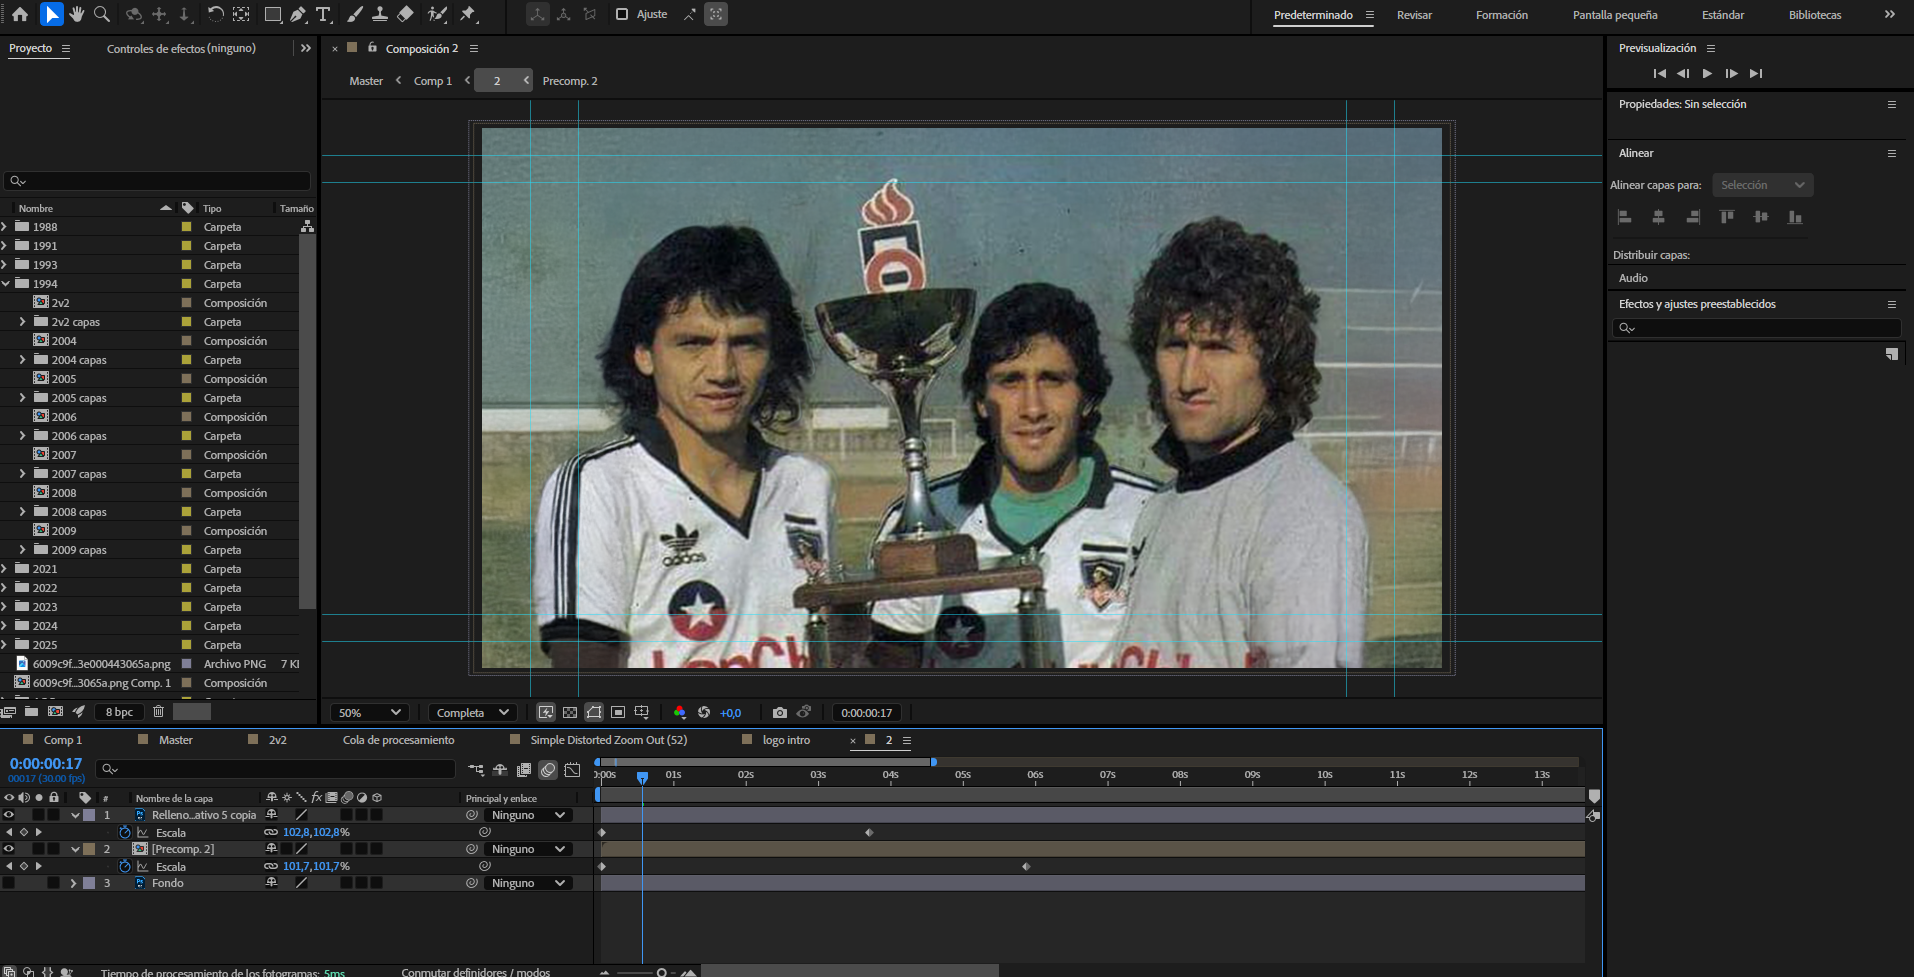Select the Hand tool

point(77,14)
